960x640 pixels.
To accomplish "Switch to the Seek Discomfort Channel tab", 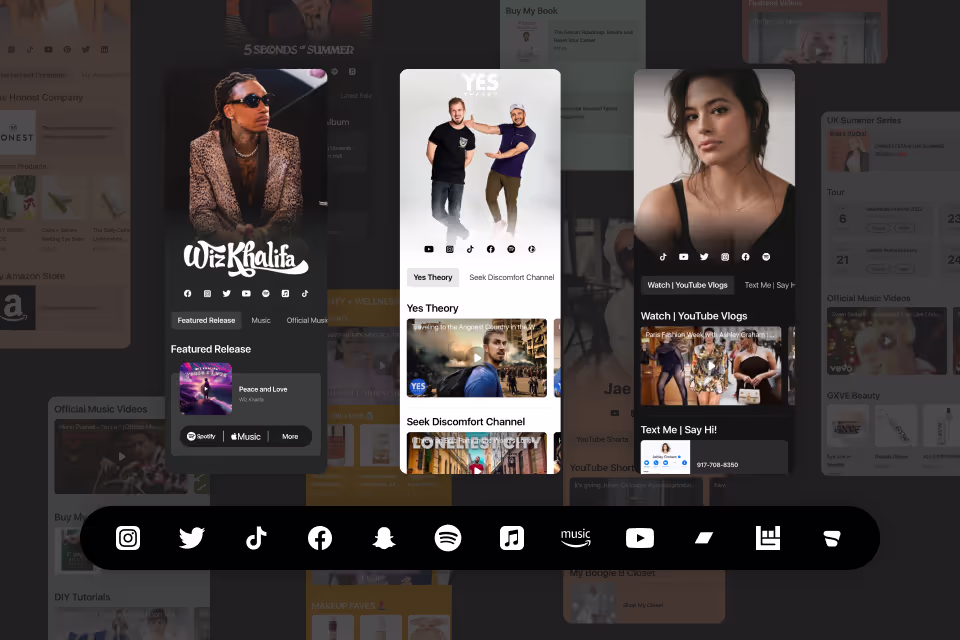I will (512, 277).
